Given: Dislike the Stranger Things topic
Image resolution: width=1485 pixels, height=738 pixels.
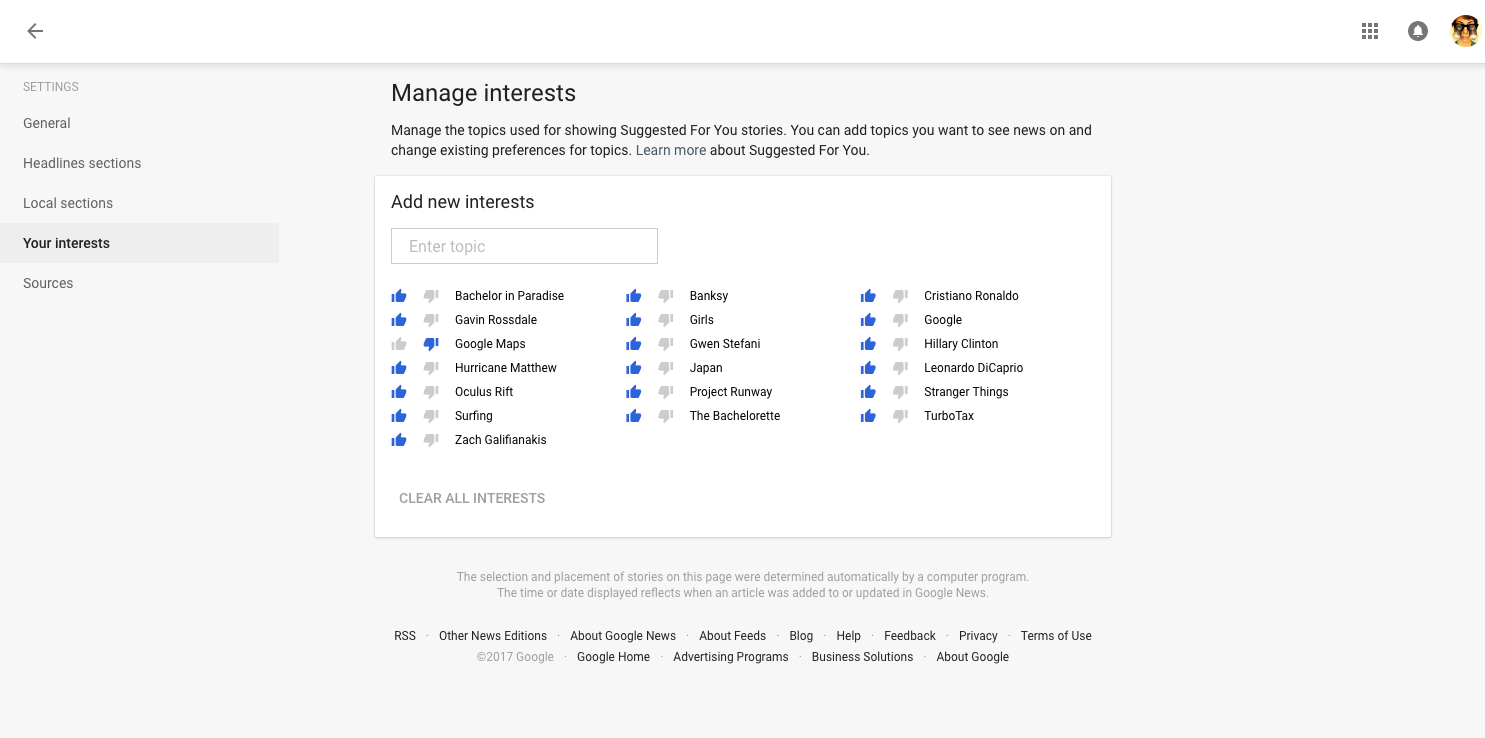Looking at the screenshot, I should click(900, 392).
